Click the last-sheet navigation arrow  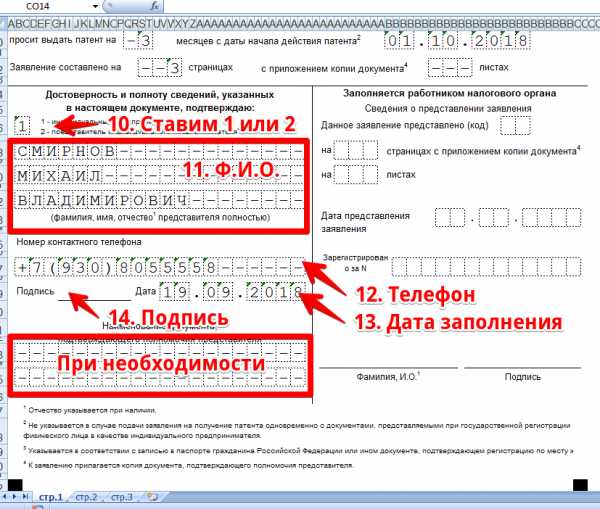pos(25,497)
